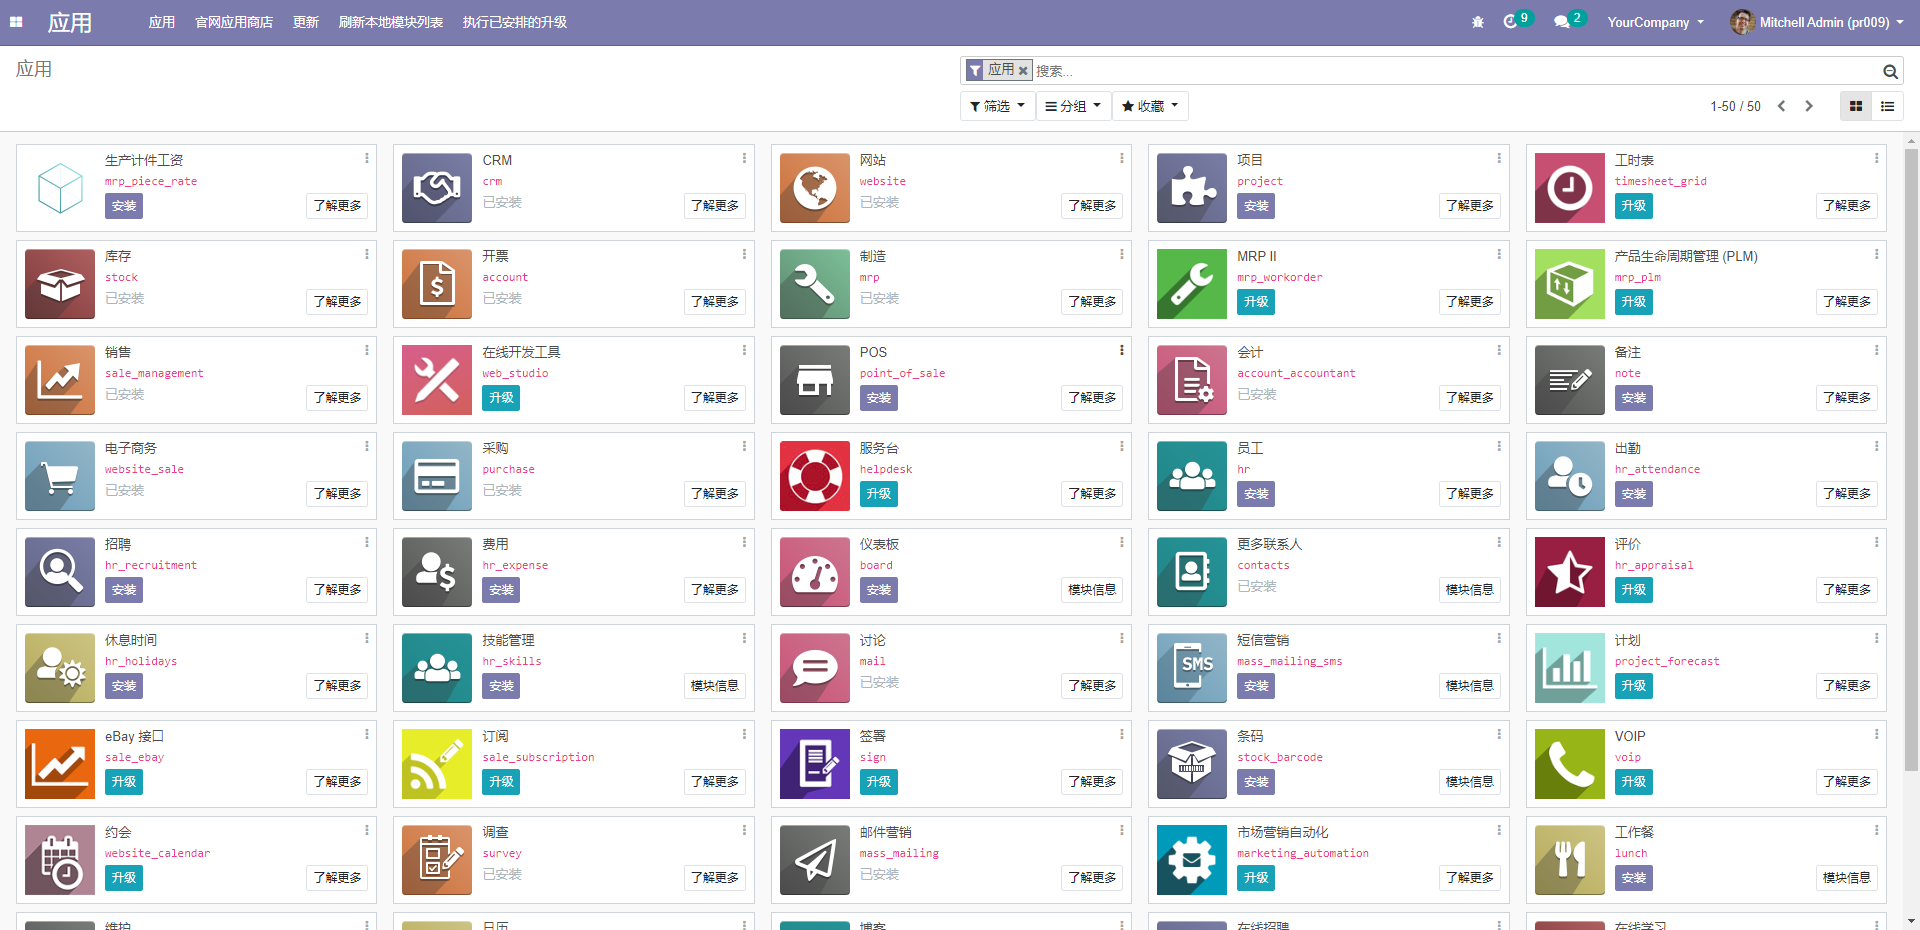Open the 筛选 filters dropdown

point(997,106)
